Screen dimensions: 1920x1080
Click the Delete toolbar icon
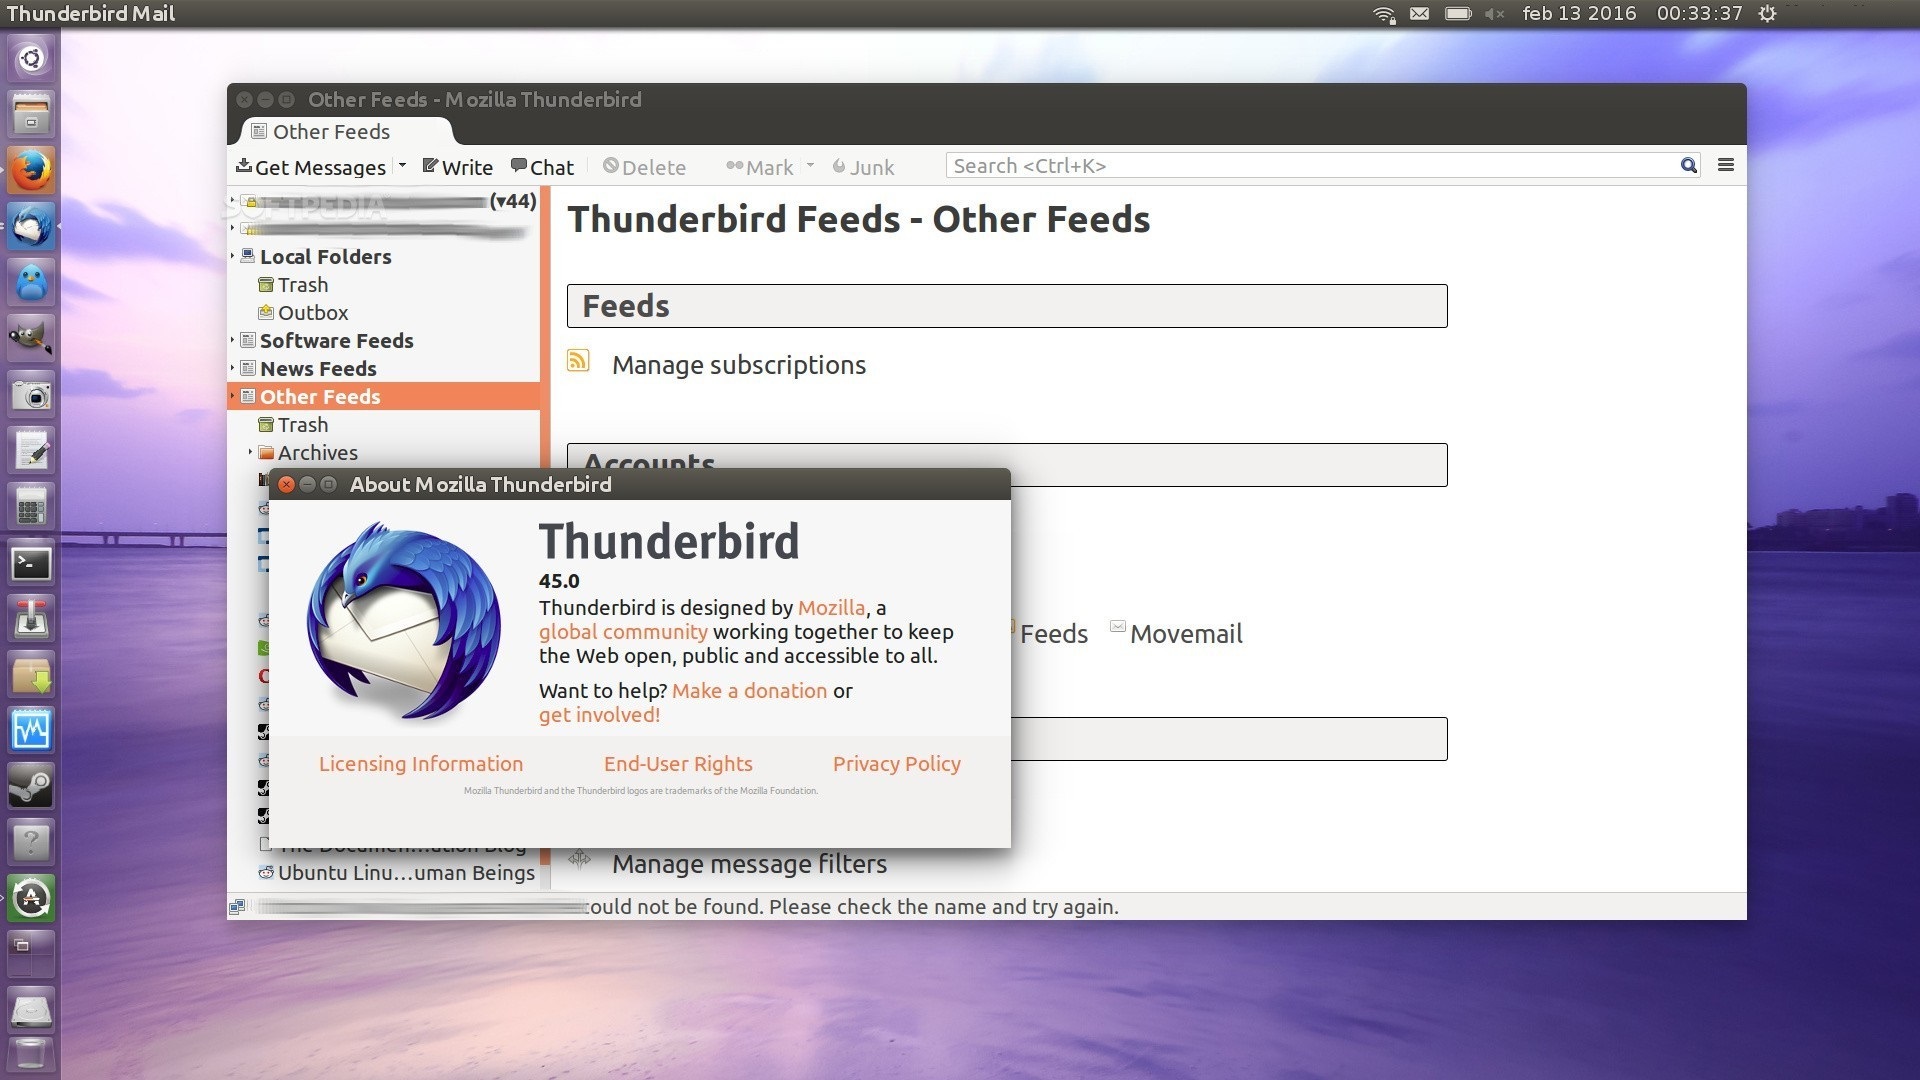(610, 166)
